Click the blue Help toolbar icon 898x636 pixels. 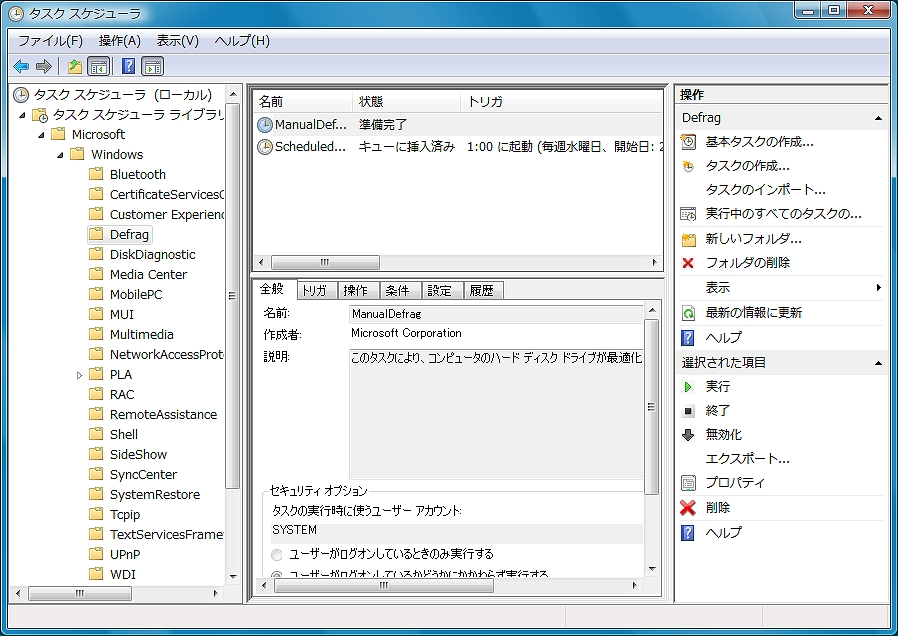(x=128, y=66)
